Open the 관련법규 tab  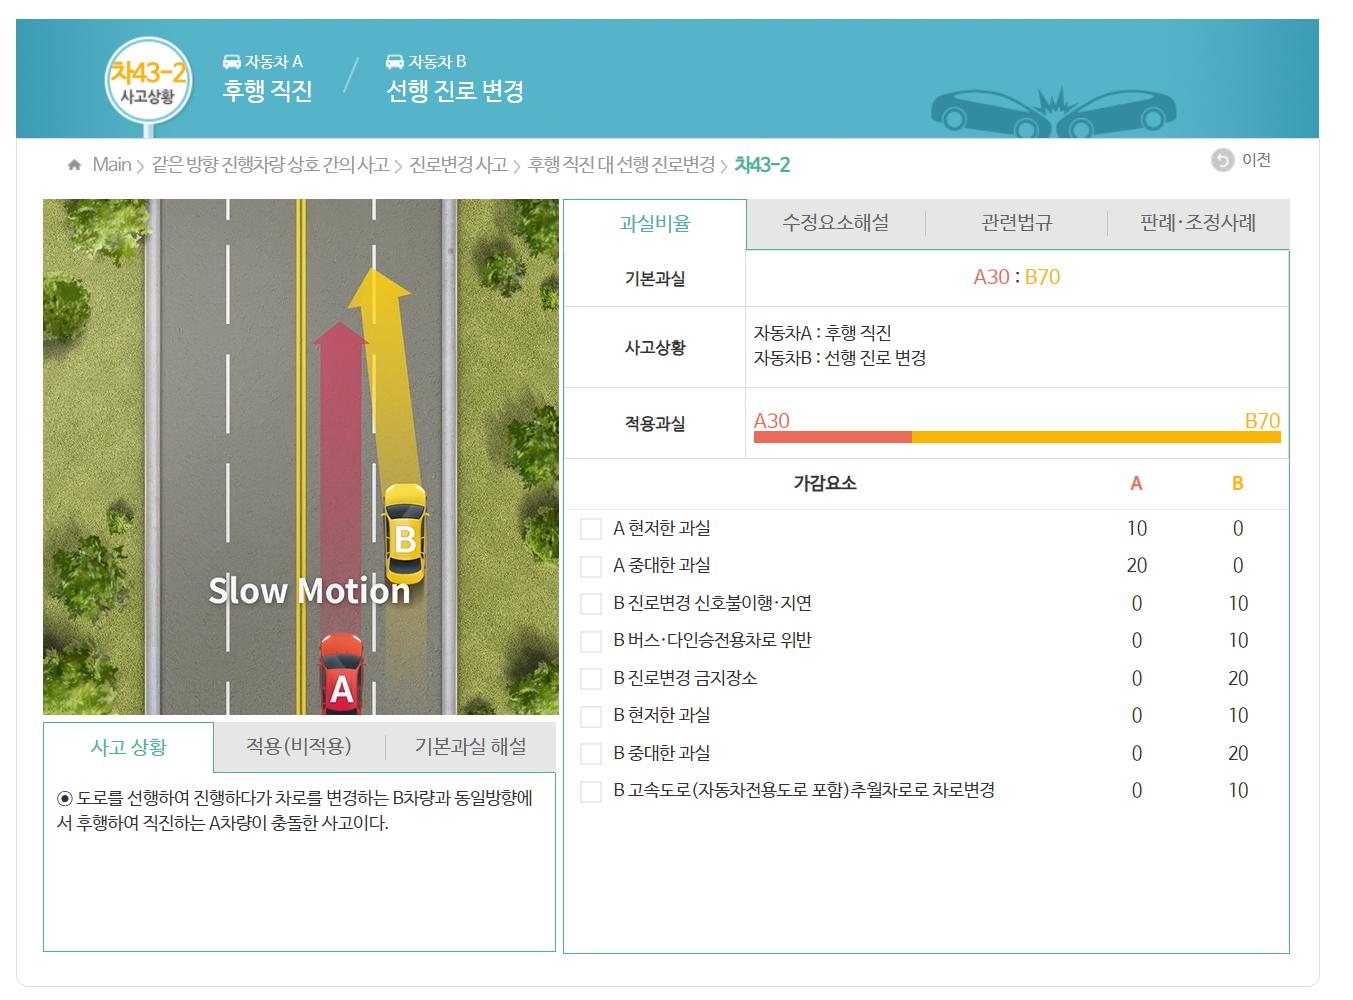tap(1016, 223)
